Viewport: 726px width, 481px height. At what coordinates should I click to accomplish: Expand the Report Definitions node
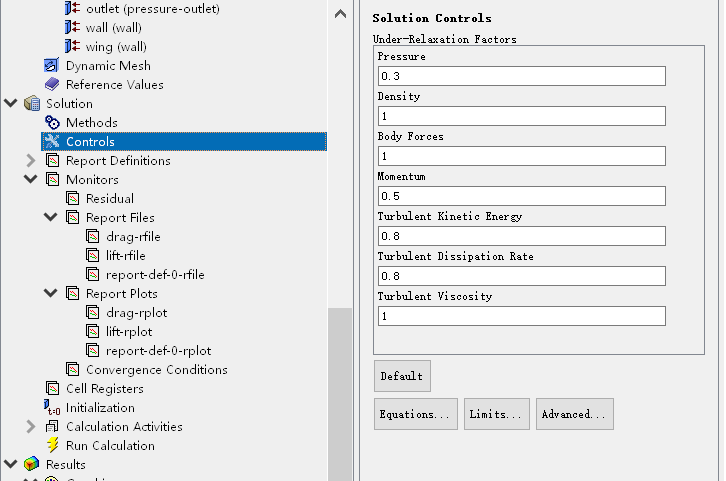tap(31, 161)
